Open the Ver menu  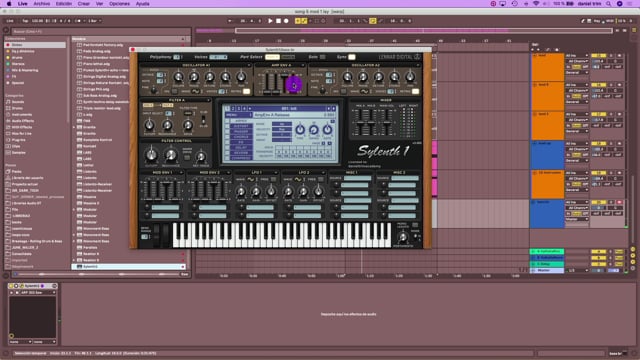pyautogui.click(x=99, y=4)
